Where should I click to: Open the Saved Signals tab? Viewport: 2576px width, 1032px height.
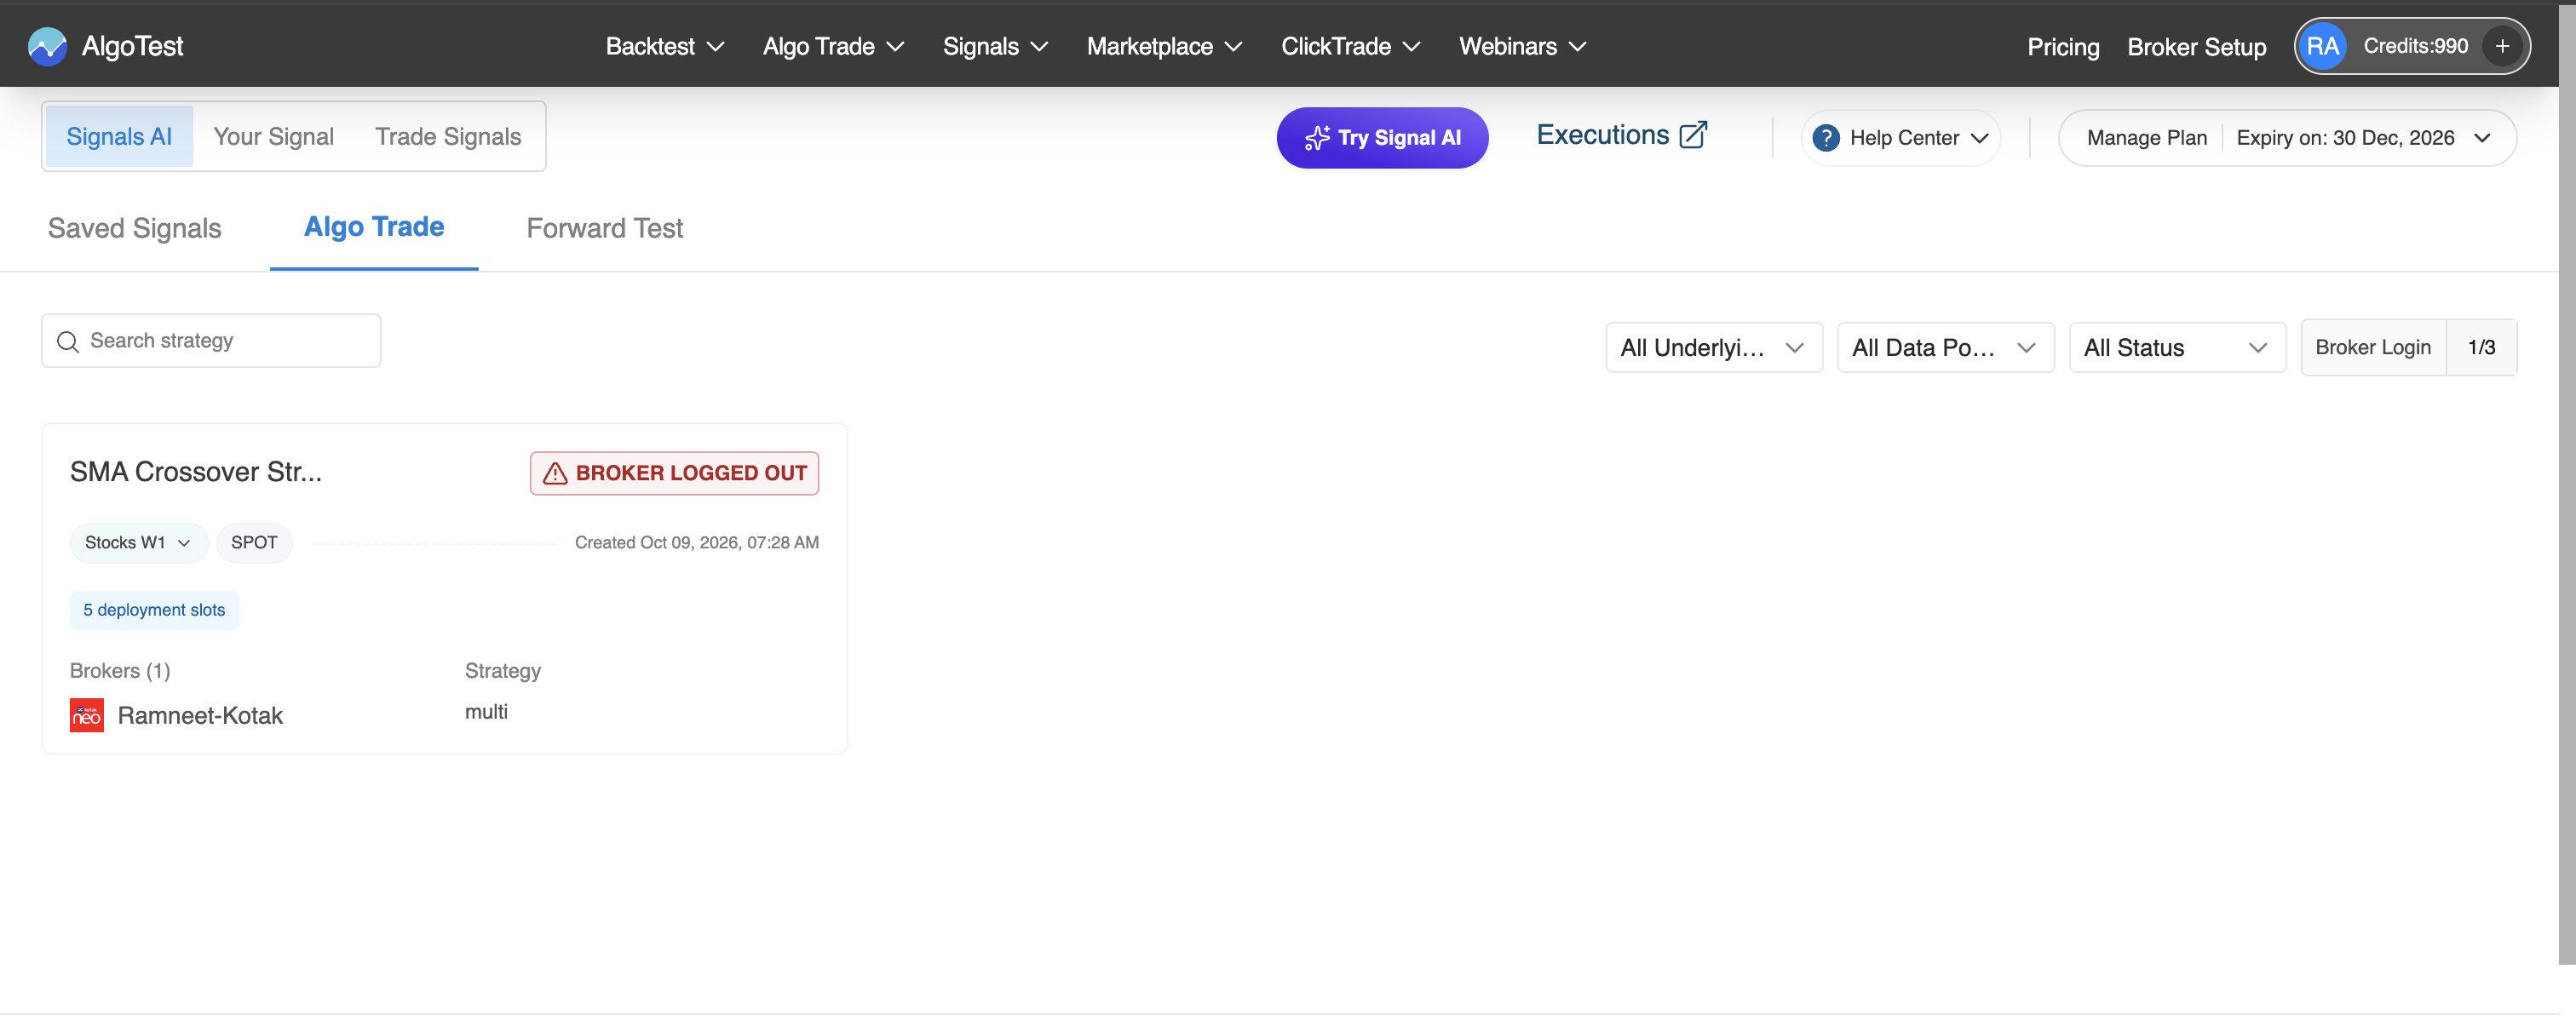[x=135, y=228]
